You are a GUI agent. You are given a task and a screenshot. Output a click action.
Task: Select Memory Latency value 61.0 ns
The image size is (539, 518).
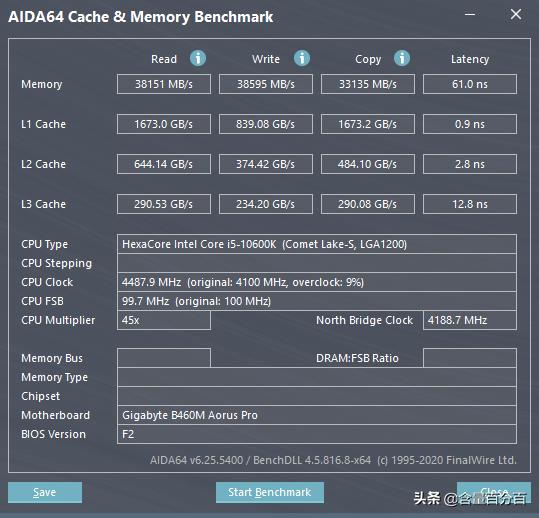click(470, 84)
